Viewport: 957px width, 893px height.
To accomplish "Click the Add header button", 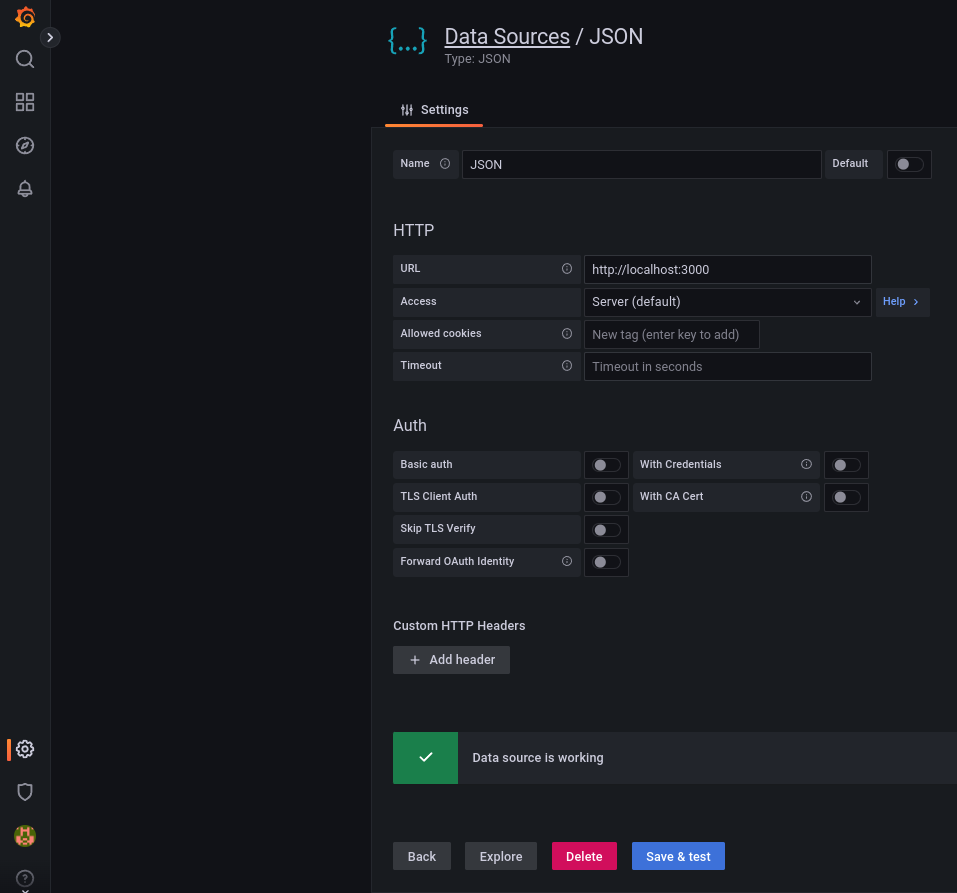I will click(451, 660).
